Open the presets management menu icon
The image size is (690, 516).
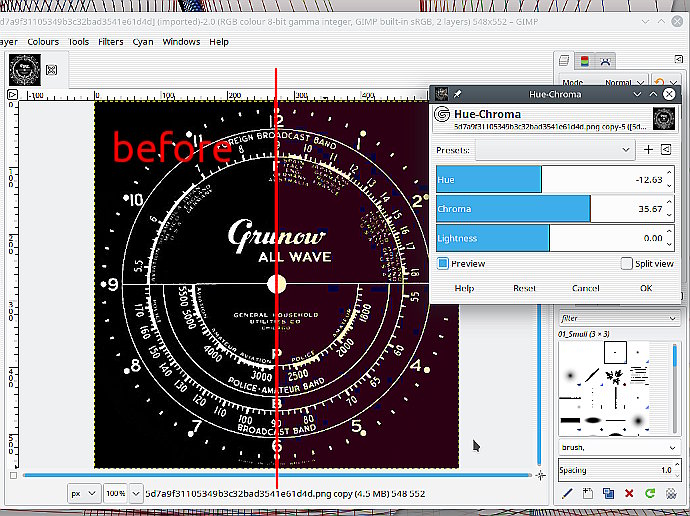pos(666,150)
